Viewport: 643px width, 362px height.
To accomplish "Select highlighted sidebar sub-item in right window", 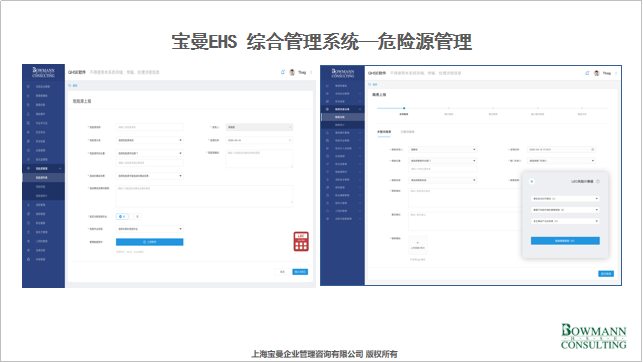I will (343, 117).
